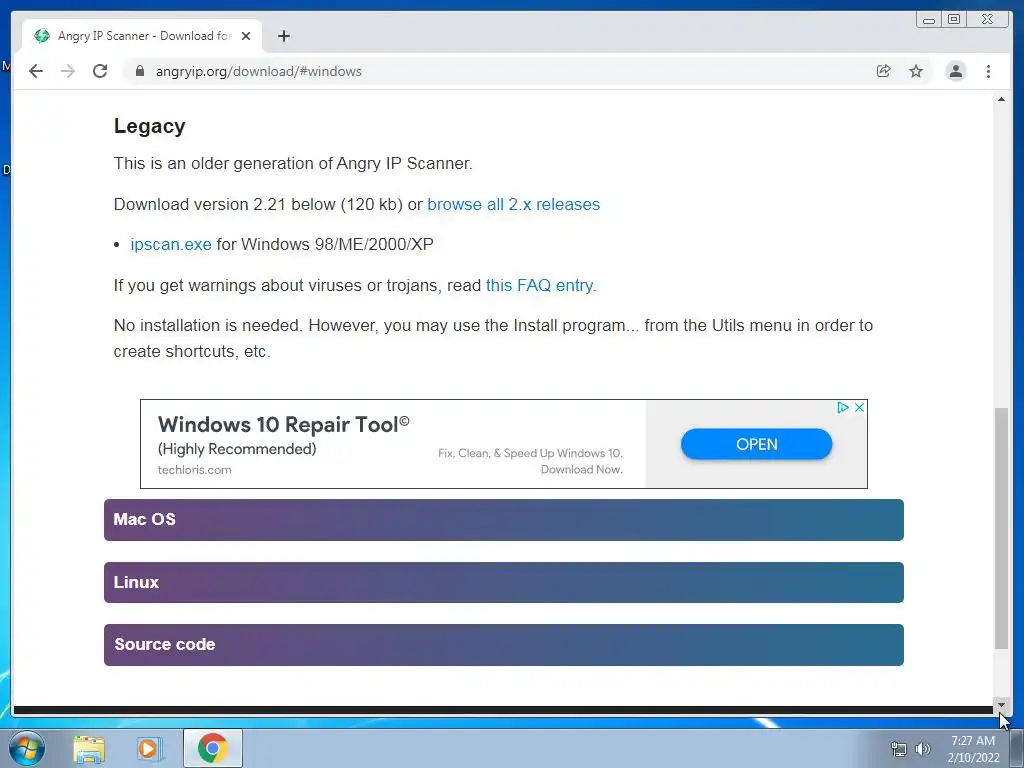This screenshot has height=768, width=1024.
Task: Go back using the browser back arrow
Action: tap(36, 71)
